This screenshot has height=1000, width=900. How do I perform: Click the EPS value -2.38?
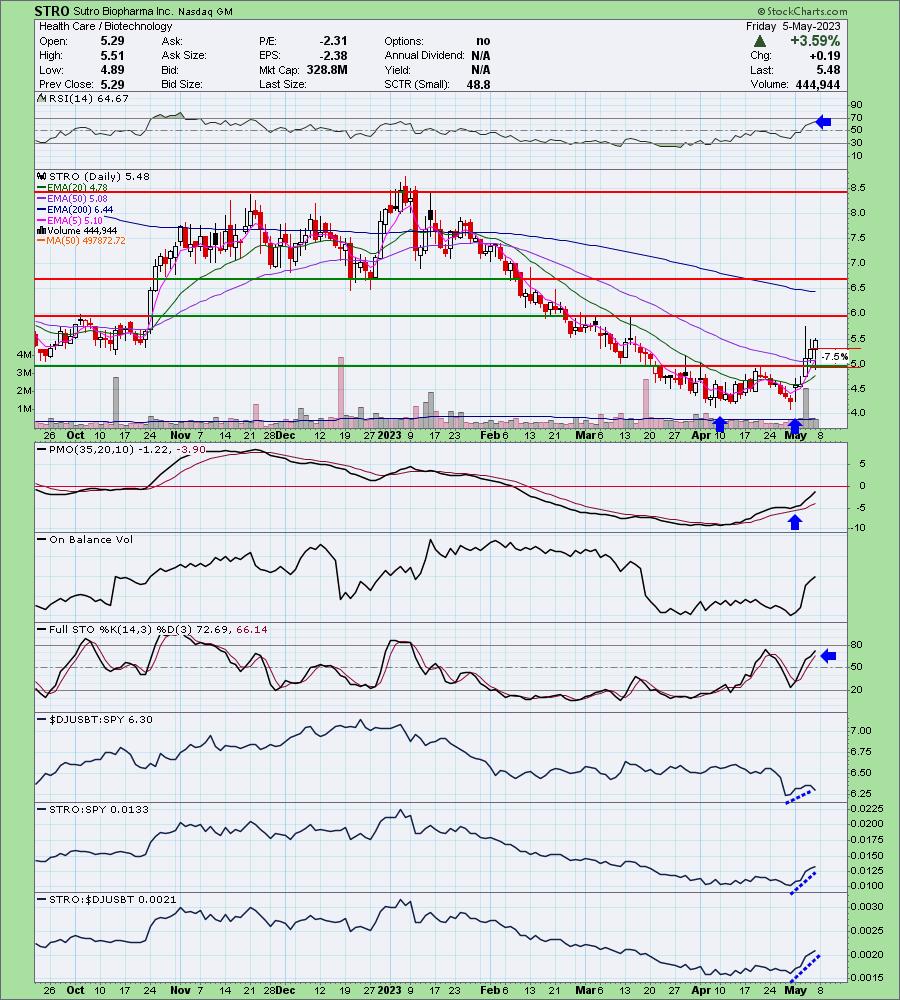click(334, 55)
